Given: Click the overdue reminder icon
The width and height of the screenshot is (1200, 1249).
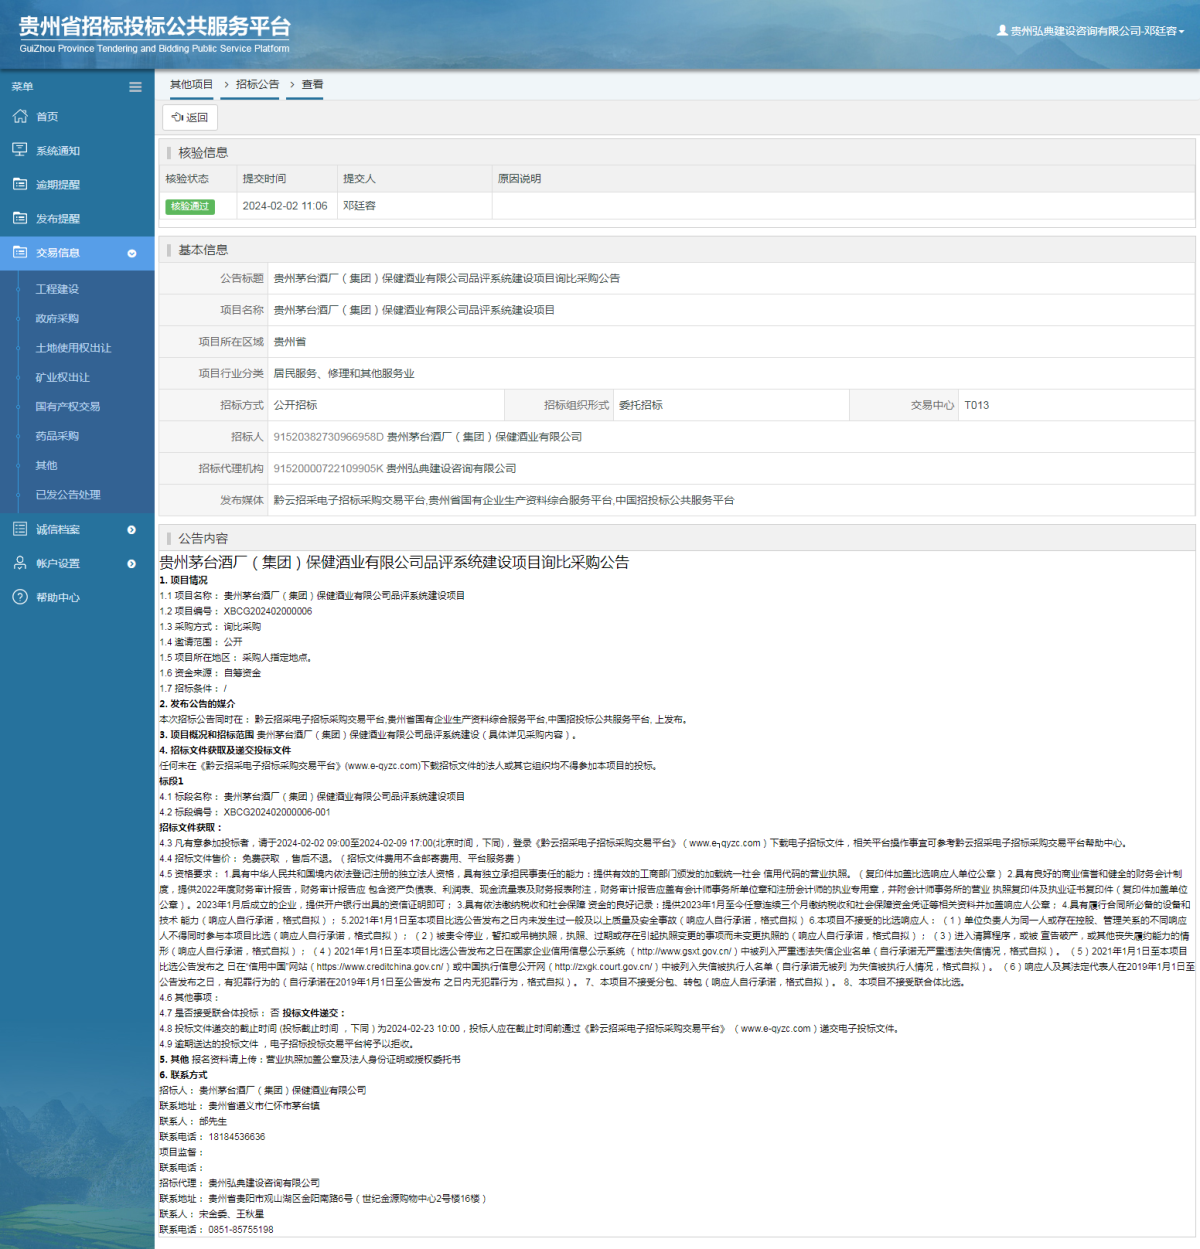Looking at the screenshot, I should pos(20,184).
